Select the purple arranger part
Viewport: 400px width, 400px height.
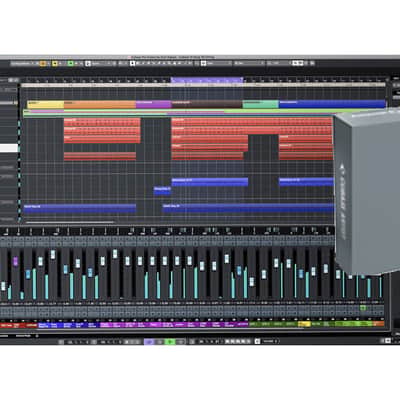point(153,105)
